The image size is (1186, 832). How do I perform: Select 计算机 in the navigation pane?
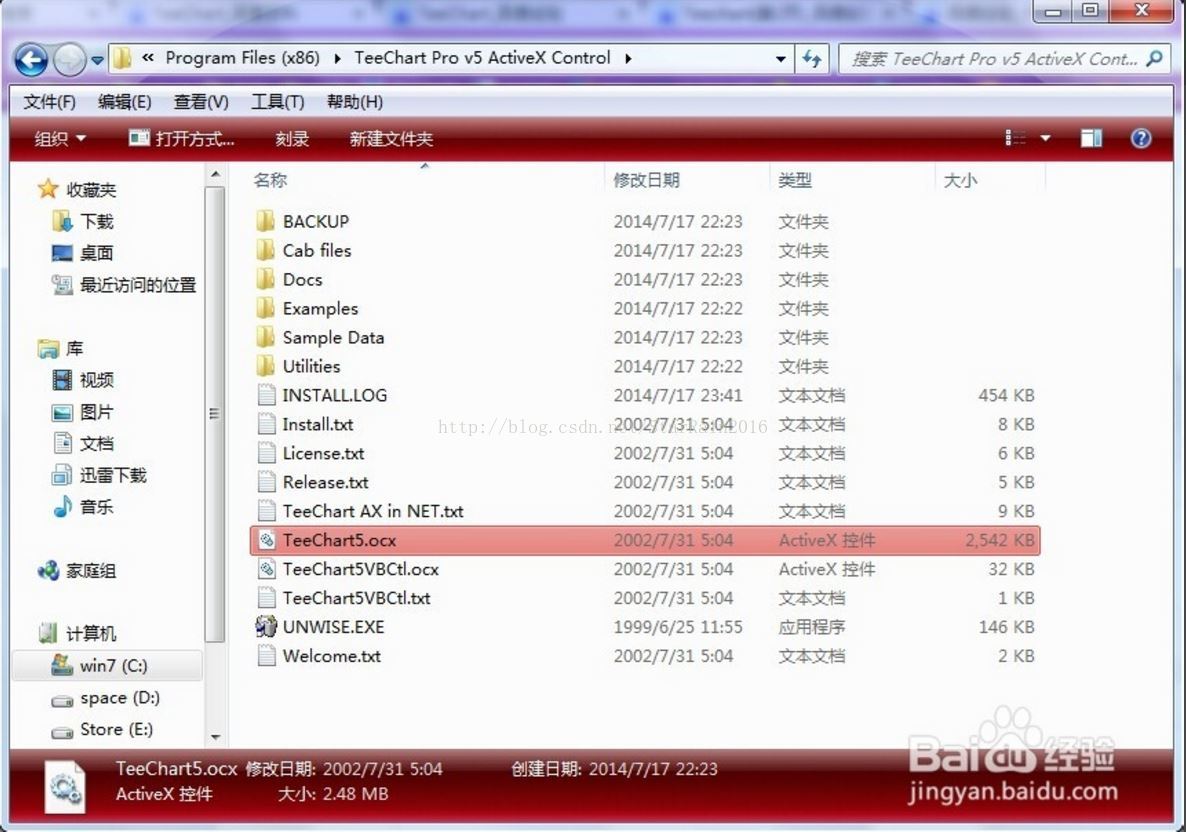click(77, 633)
